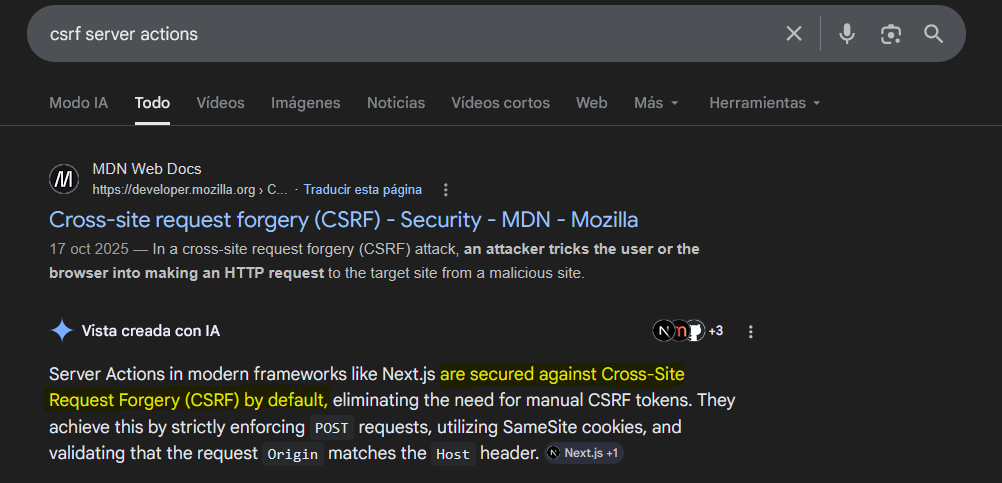Viewport: 1002px width, 483px height.
Task: Click the Next.js +1 source chip
Action: pos(584,453)
